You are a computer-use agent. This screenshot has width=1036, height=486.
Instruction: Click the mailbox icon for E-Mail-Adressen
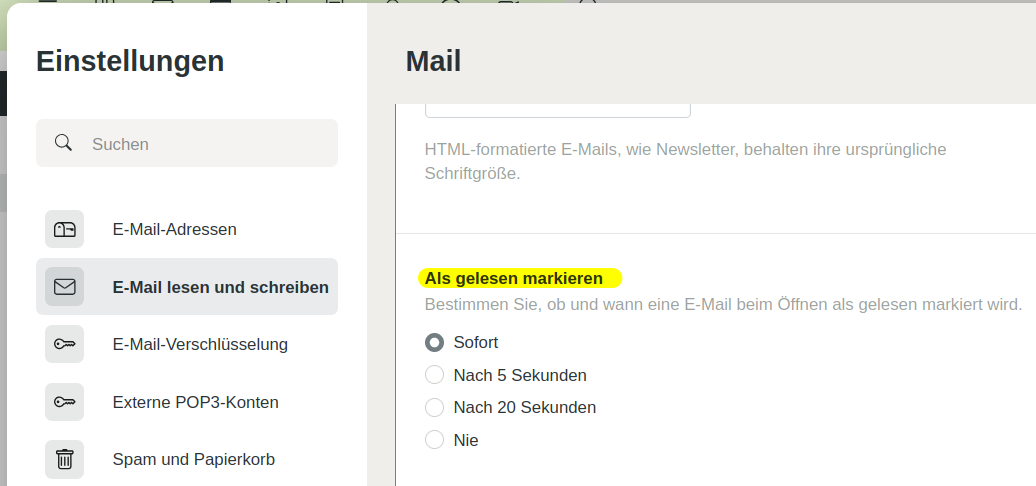[65, 229]
